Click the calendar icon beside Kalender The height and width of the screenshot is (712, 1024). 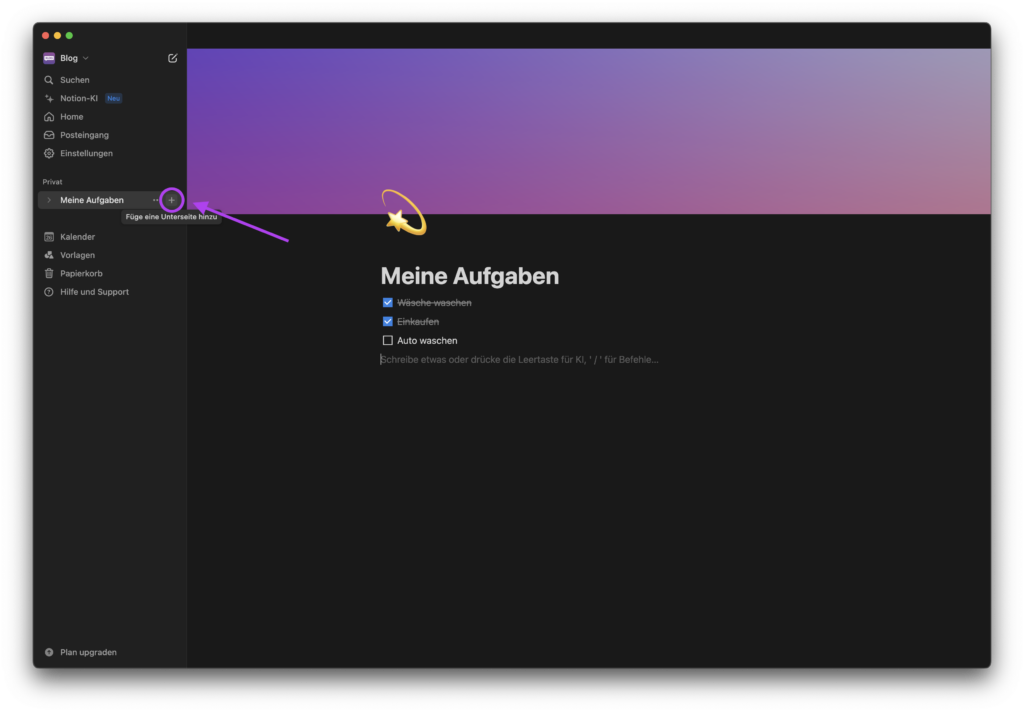[x=49, y=236]
